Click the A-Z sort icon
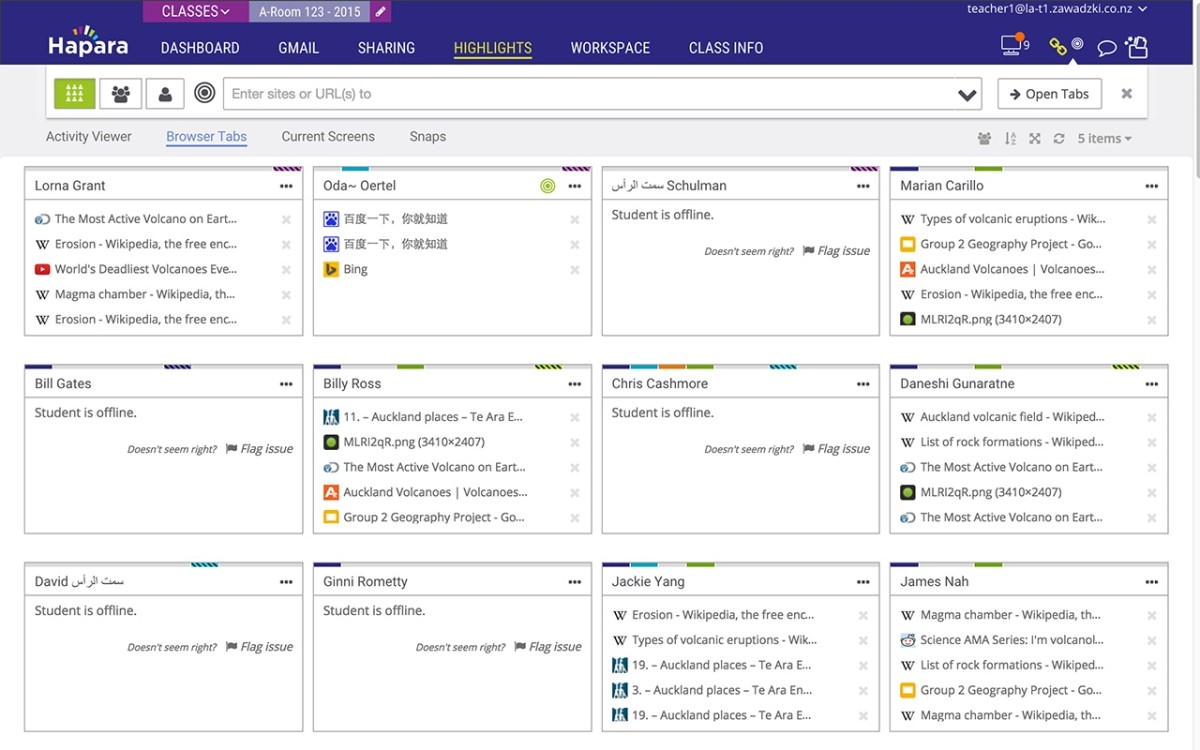Image resolution: width=1200 pixels, height=750 pixels. coord(1010,139)
